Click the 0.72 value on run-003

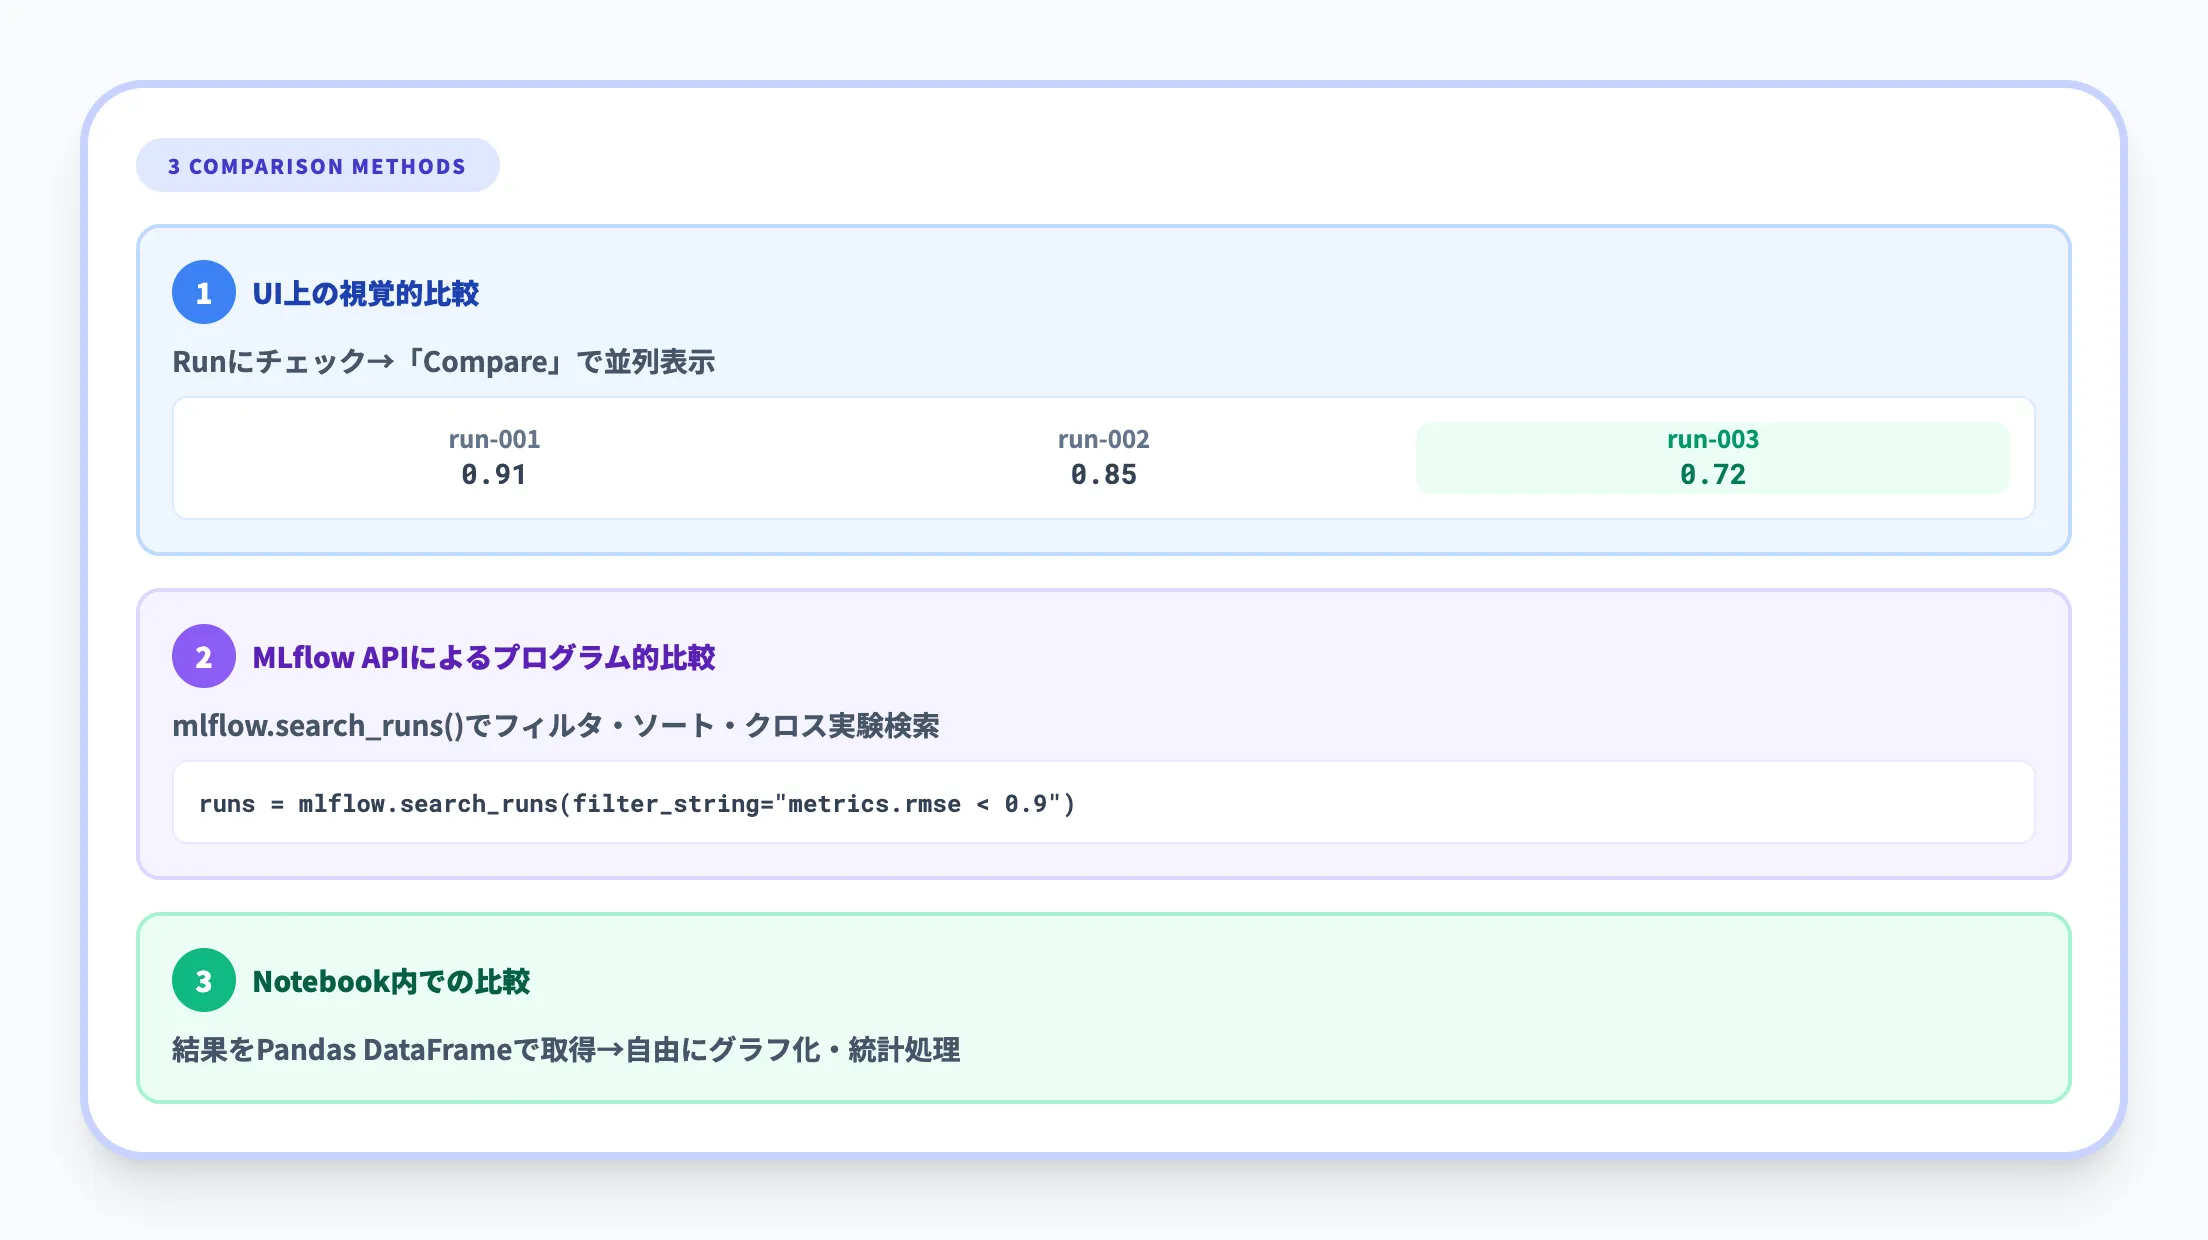(1713, 475)
